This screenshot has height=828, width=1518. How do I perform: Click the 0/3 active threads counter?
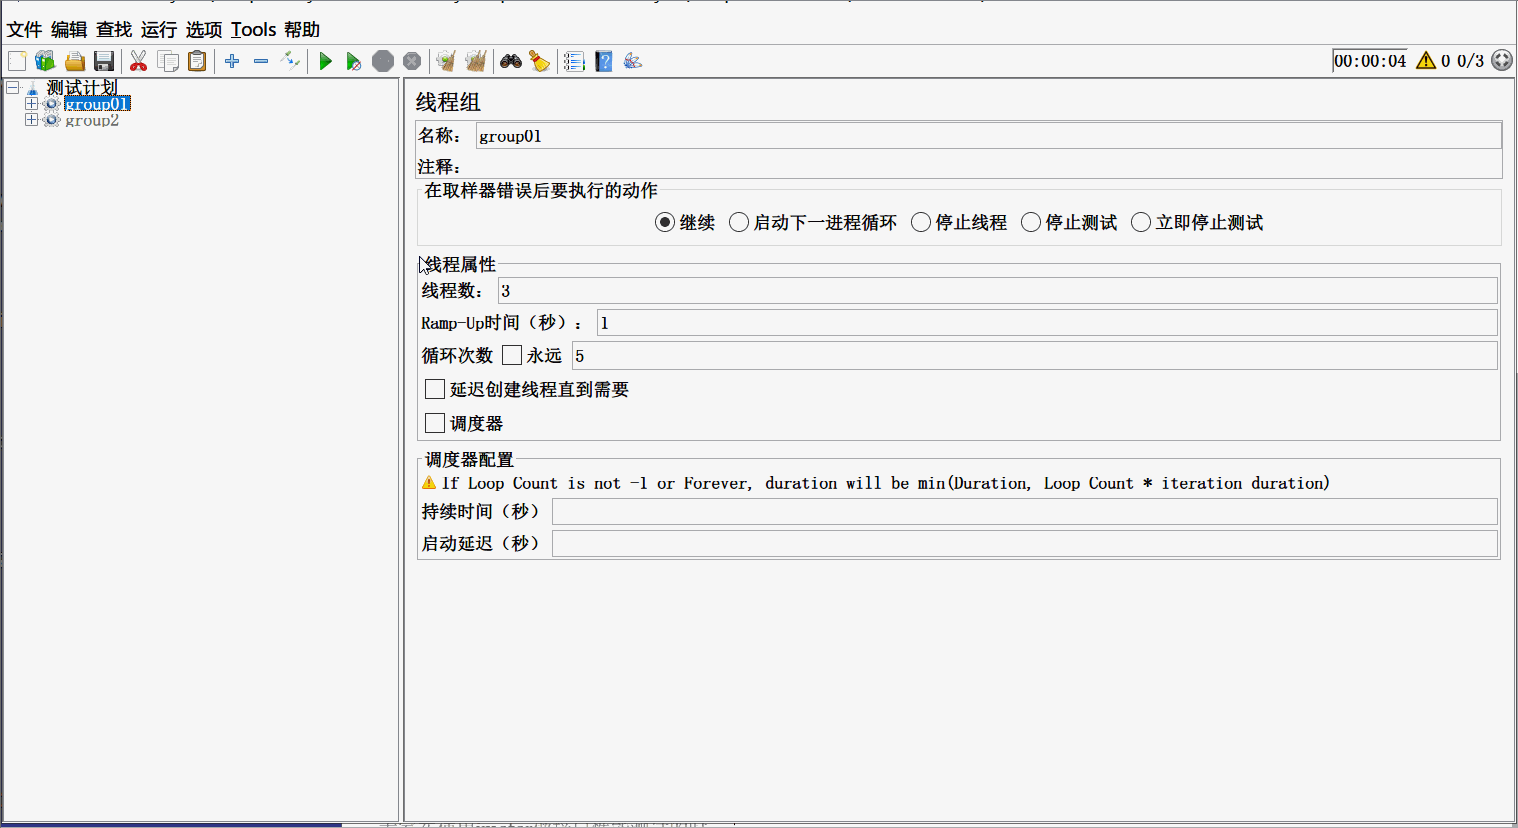1470,61
